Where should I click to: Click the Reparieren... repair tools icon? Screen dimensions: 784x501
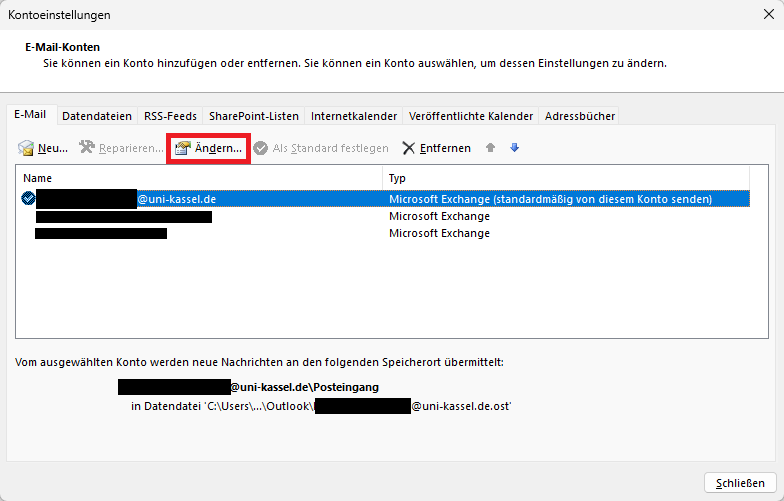[86, 147]
